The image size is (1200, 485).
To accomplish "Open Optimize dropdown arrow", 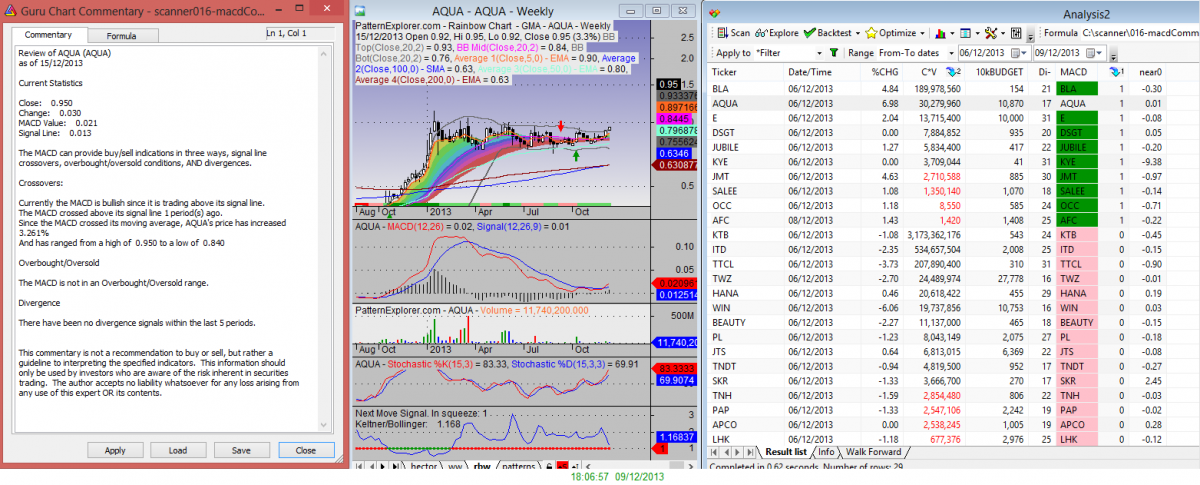I will (x=922, y=33).
